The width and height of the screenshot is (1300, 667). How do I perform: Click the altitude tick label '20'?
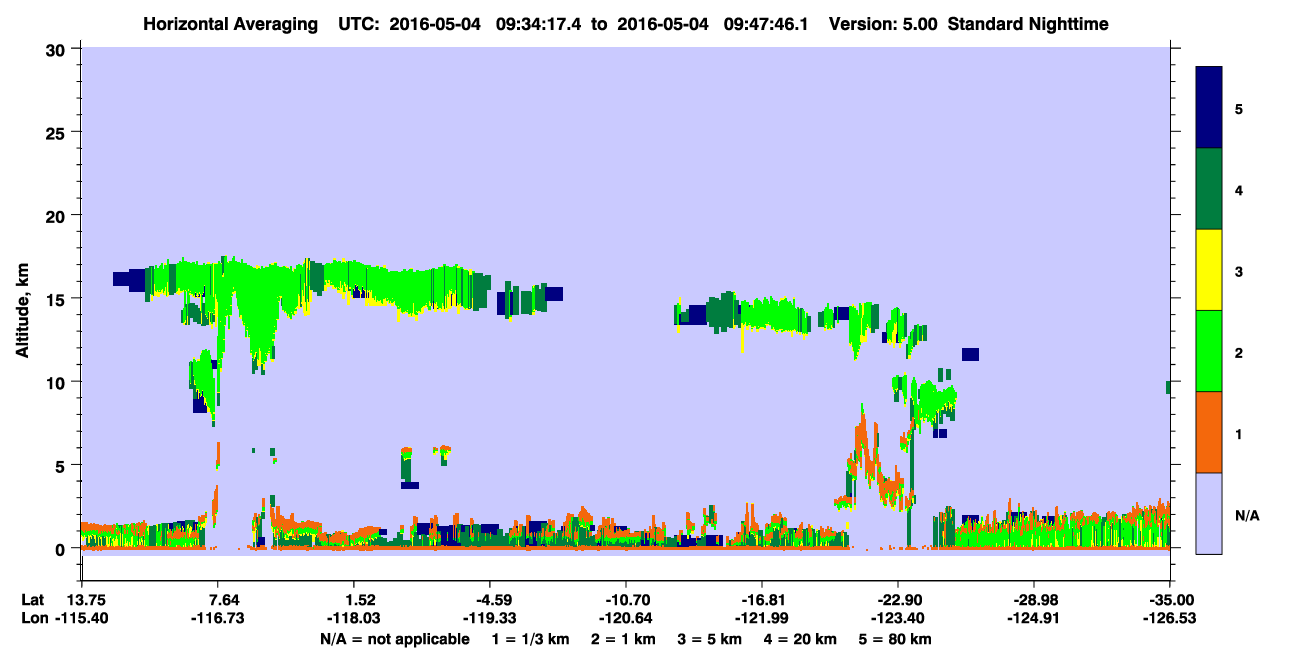point(58,215)
